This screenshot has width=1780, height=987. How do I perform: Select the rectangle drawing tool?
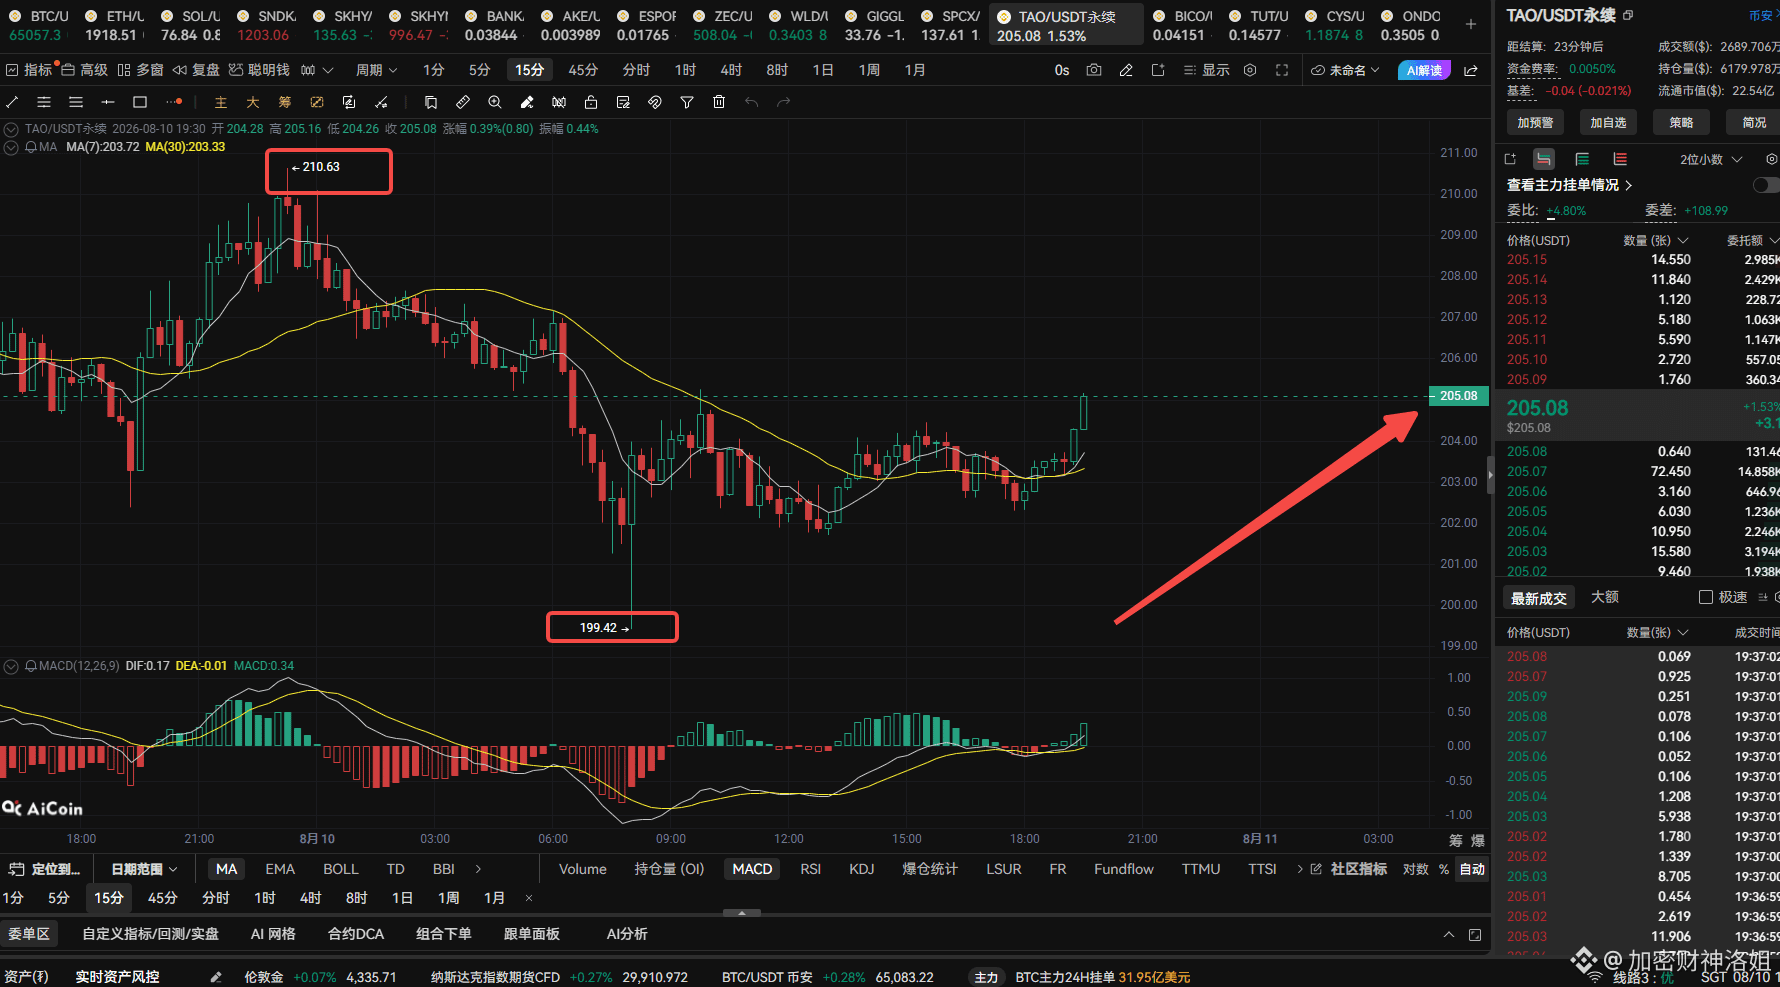tap(140, 102)
